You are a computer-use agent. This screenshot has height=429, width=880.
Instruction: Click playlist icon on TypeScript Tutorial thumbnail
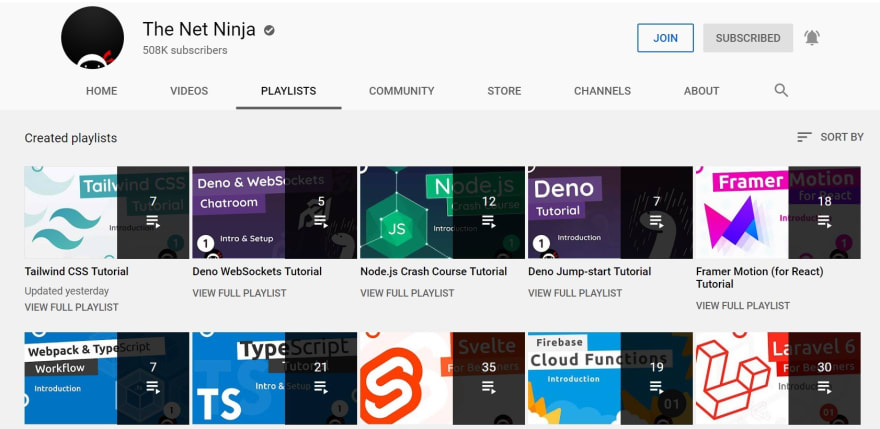pyautogui.click(x=320, y=386)
